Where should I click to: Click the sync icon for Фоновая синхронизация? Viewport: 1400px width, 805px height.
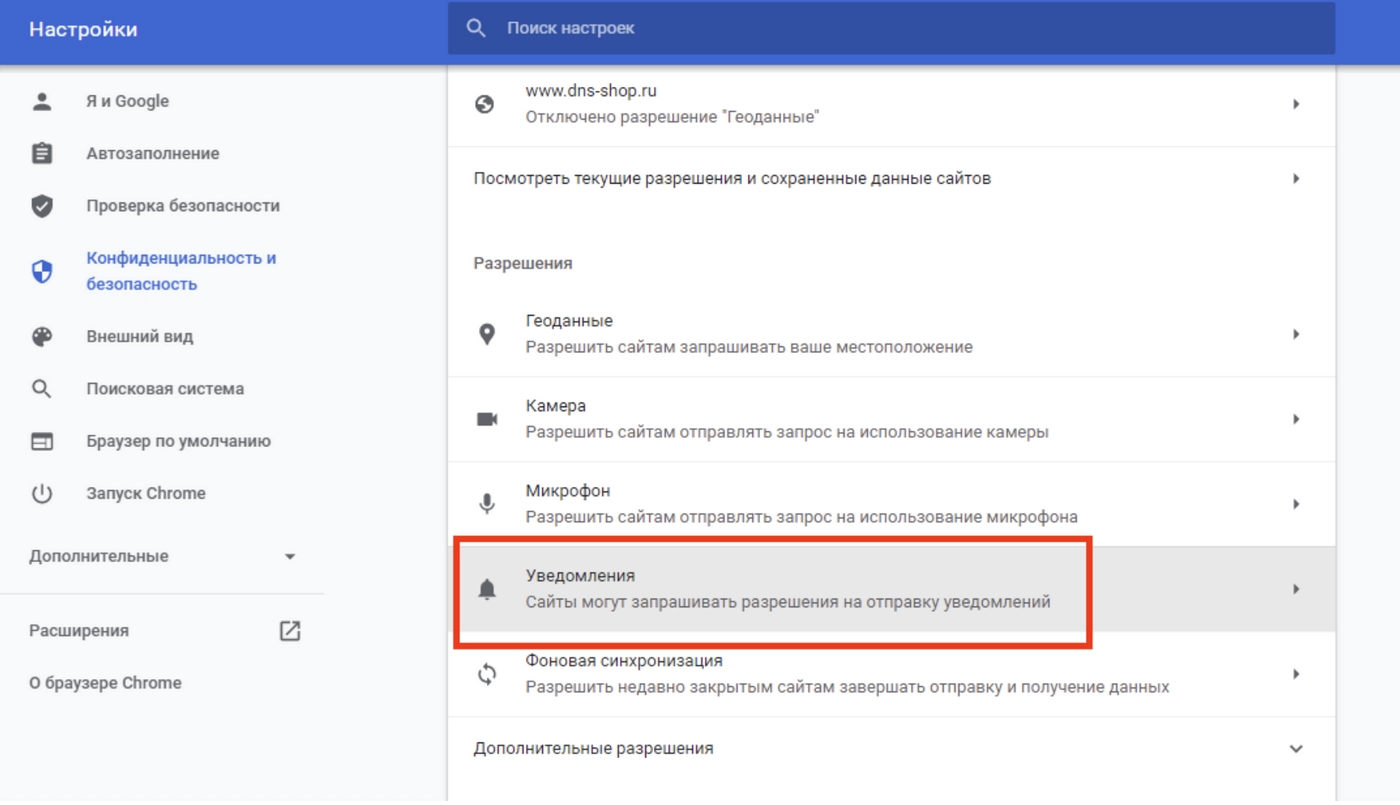[487, 674]
